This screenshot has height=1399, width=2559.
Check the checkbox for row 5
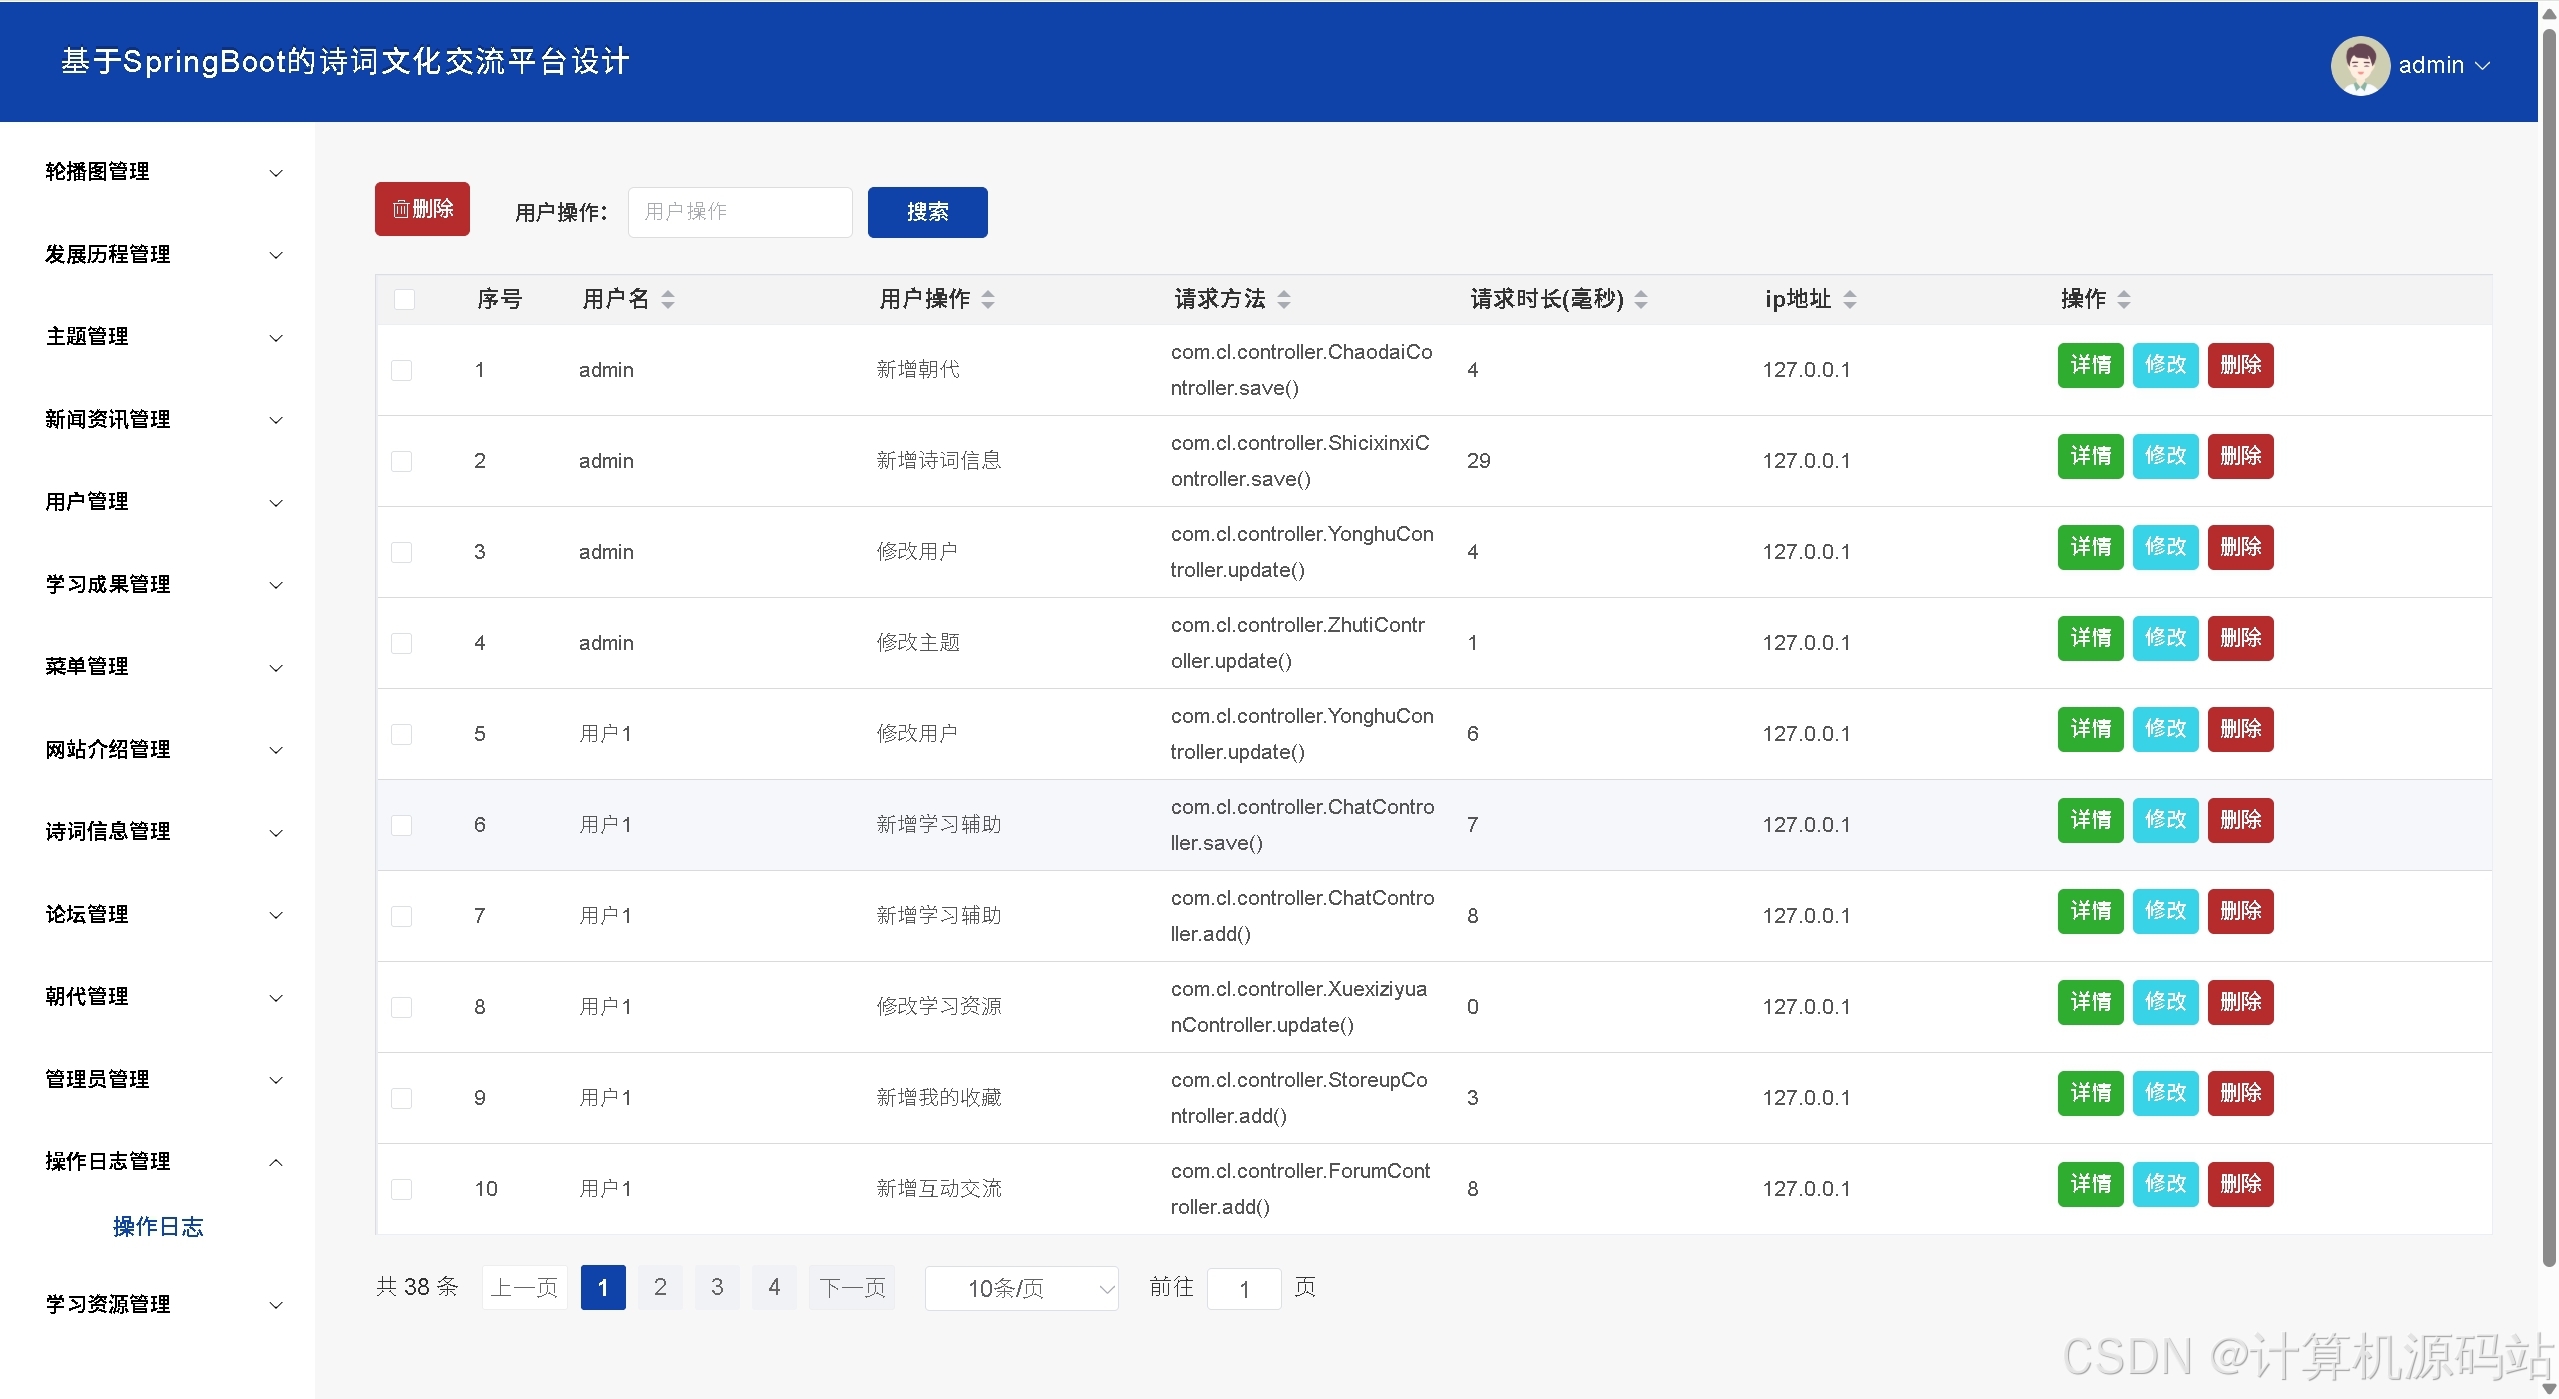402,734
